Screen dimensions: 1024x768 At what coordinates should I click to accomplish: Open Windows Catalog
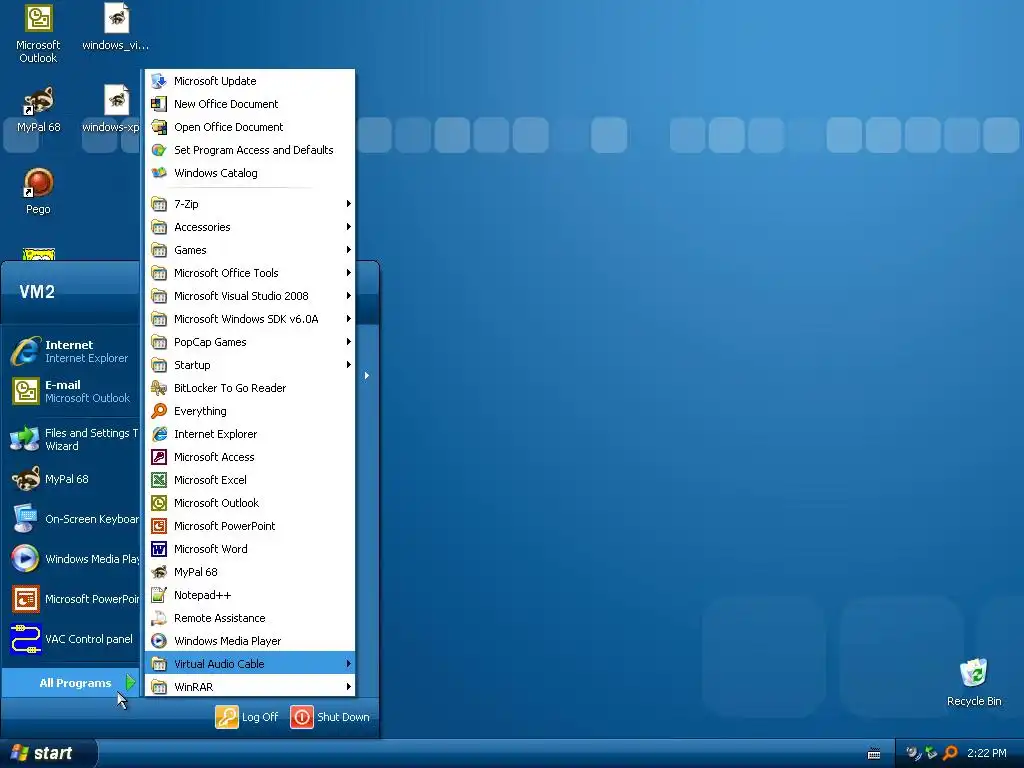249,173
